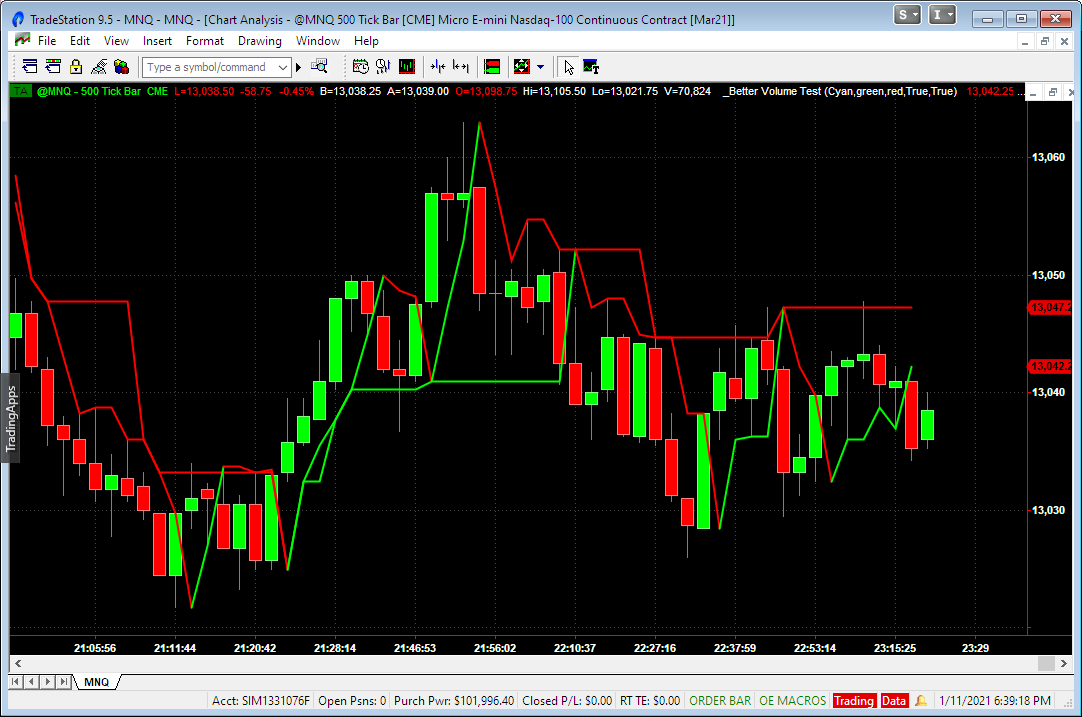Click the black run command arrow
Screen dimensions: 1082x717
point(299,68)
